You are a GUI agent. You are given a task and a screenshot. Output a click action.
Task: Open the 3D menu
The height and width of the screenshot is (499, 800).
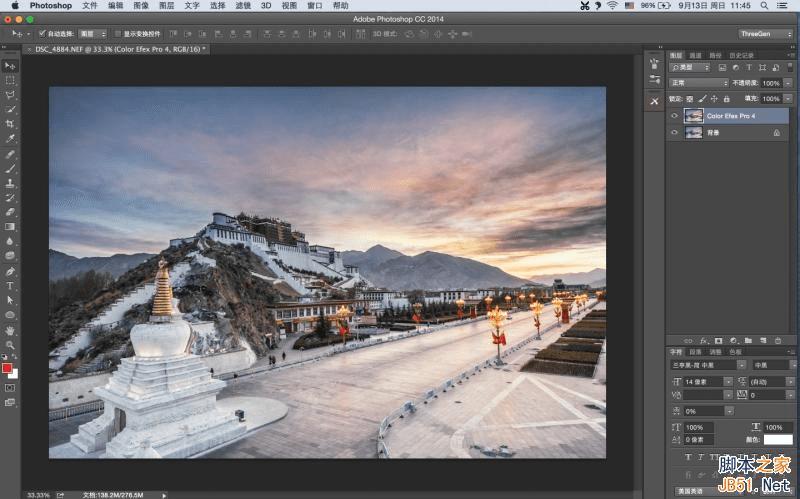coord(266,6)
